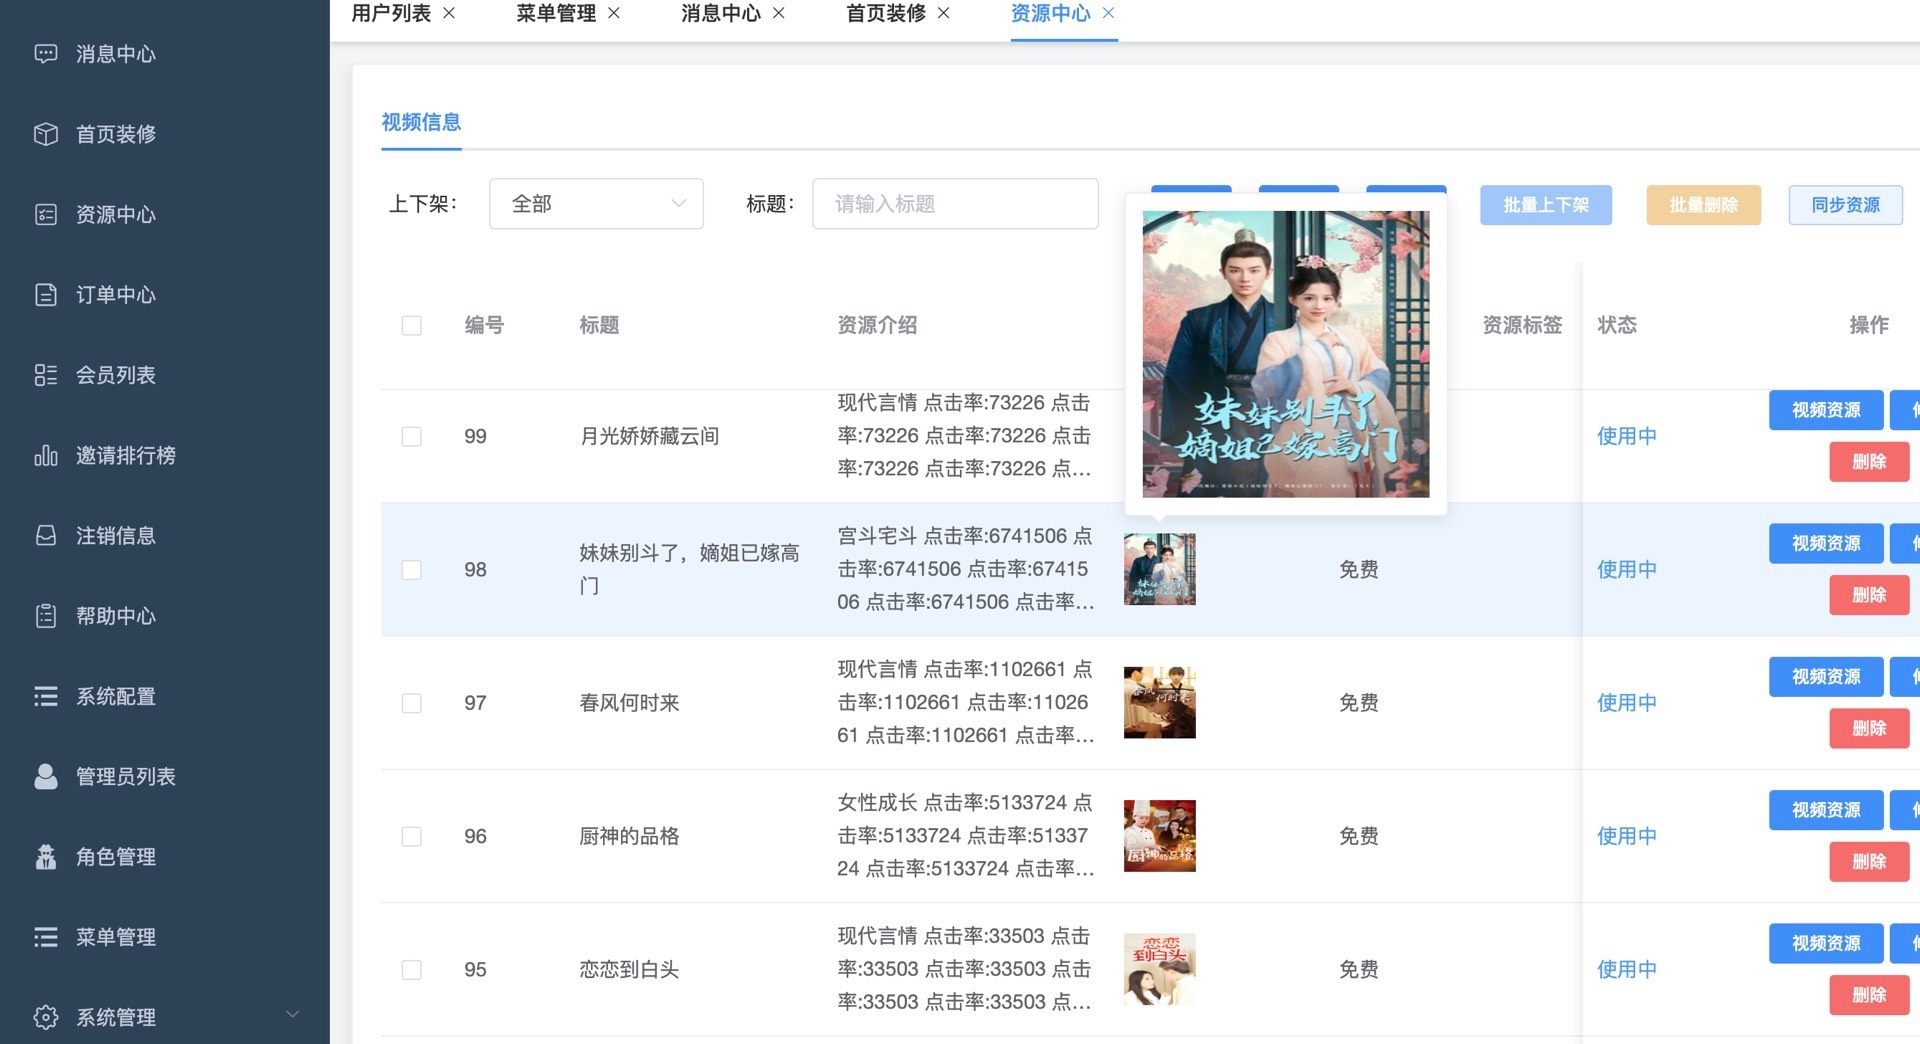Check the checkbox for row 99
The height and width of the screenshot is (1044, 1920).
[411, 437]
